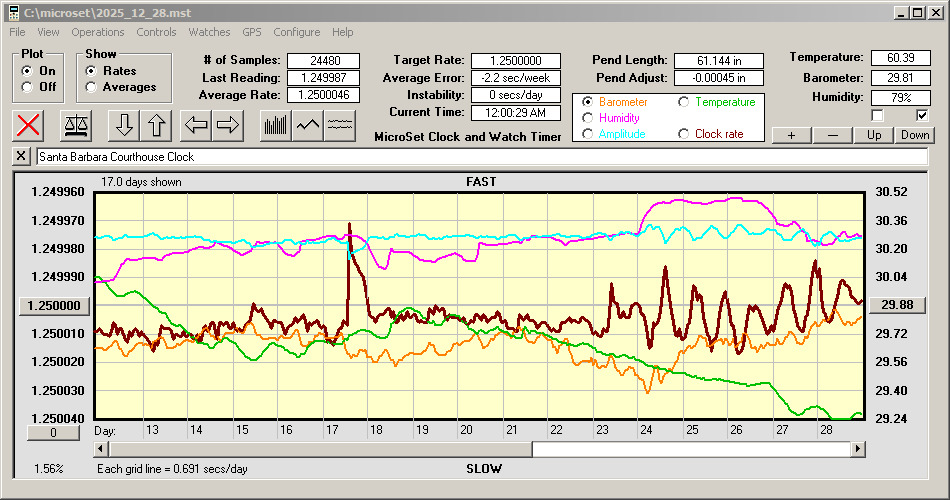Select the Averages radio button
950x500 pixels.
click(x=91, y=87)
